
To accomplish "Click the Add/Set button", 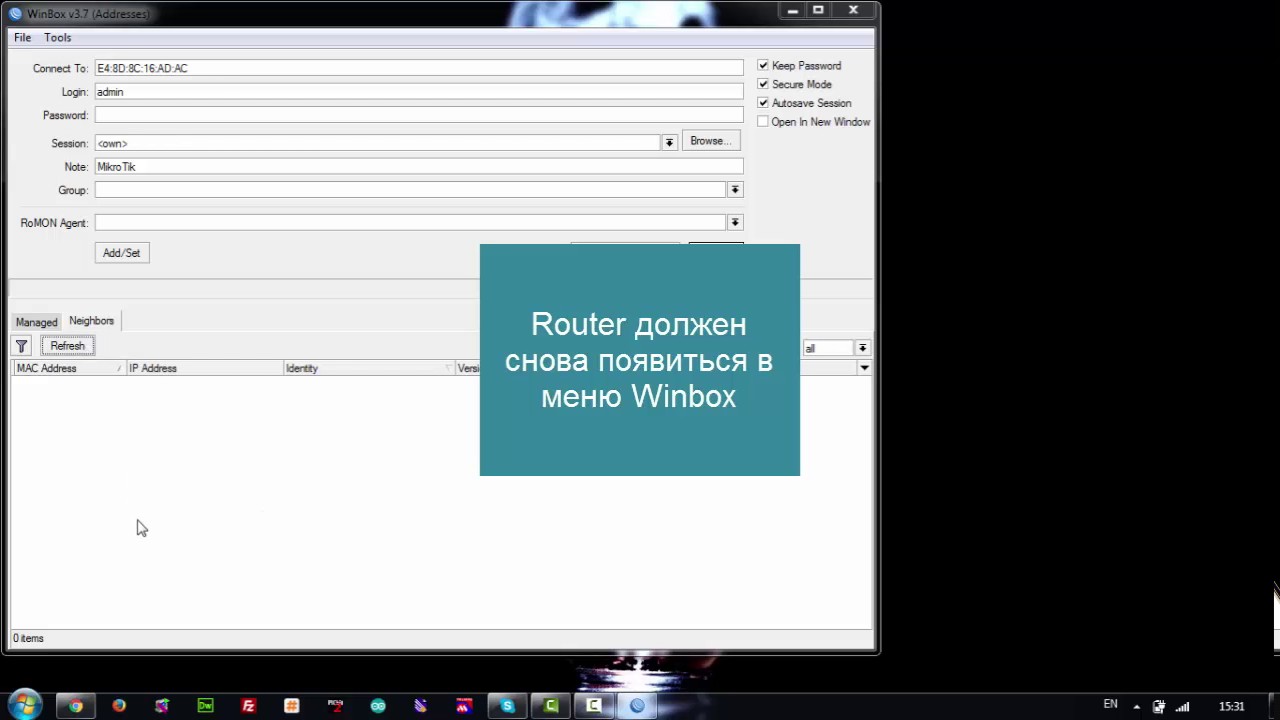I will [122, 253].
